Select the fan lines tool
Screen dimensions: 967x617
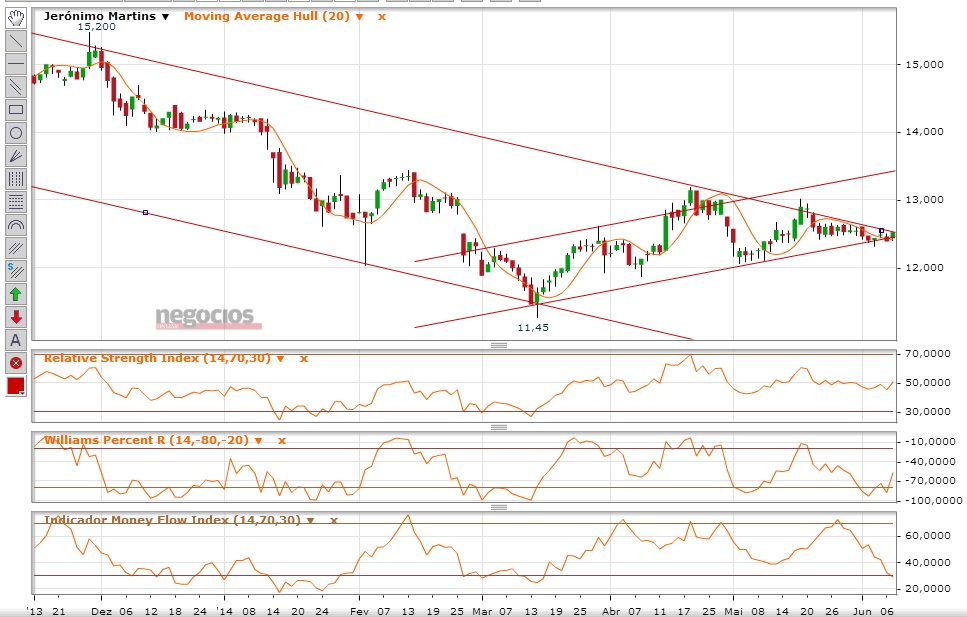pyautogui.click(x=16, y=156)
